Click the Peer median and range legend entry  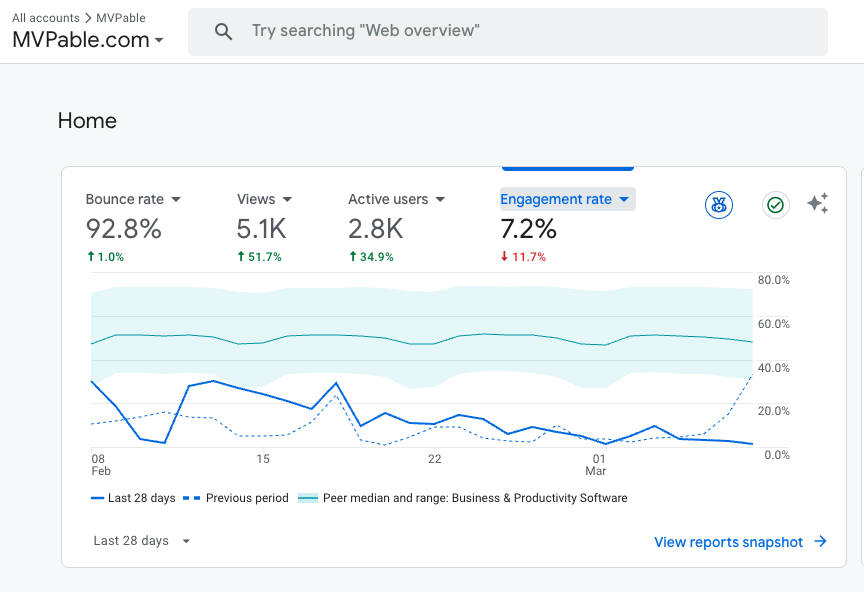(462, 498)
